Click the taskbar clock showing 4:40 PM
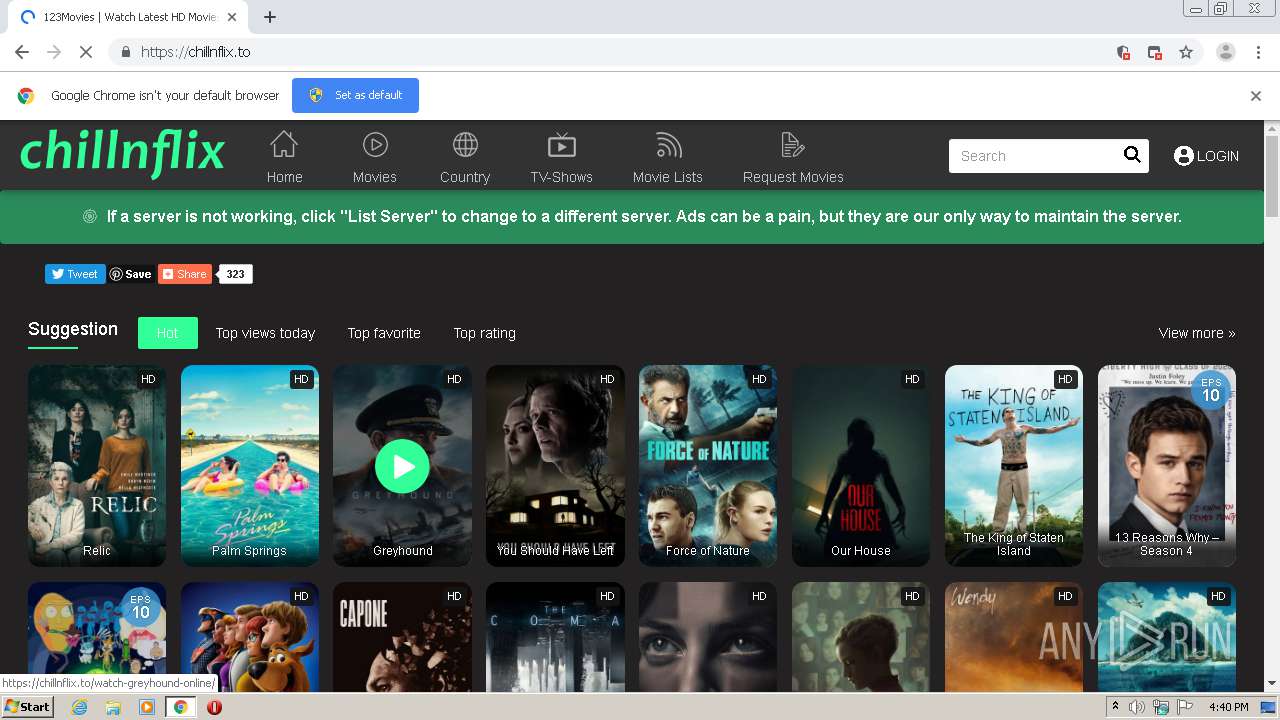The width and height of the screenshot is (1280, 720). pos(1228,707)
